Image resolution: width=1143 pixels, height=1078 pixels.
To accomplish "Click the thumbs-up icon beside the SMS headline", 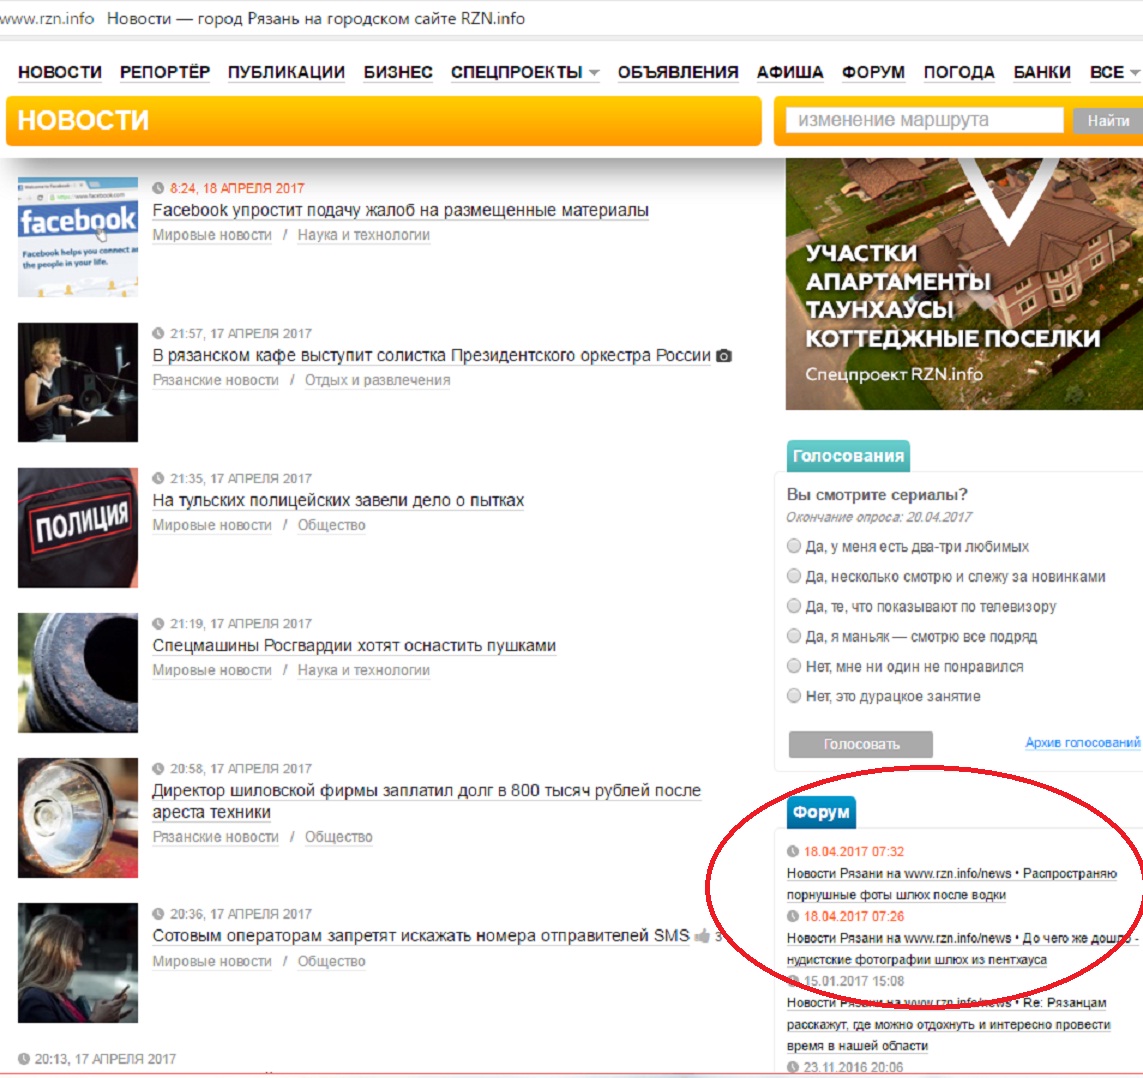I will (702, 936).
